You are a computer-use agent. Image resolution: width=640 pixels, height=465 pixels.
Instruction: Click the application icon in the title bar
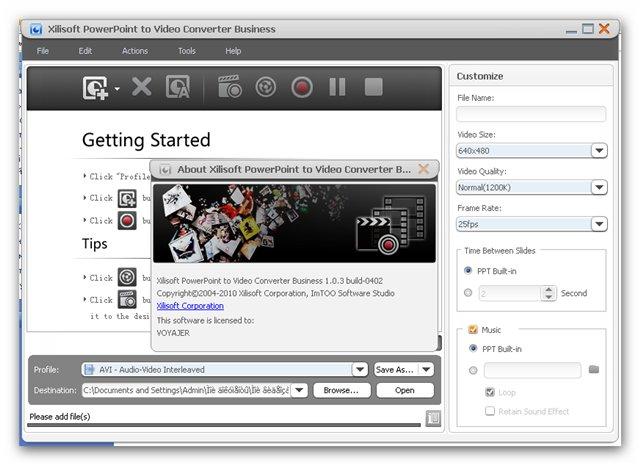(36, 29)
